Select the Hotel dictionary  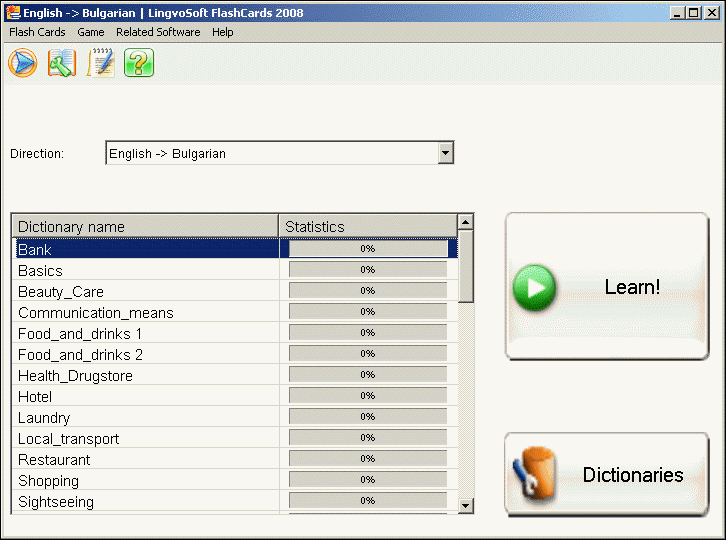point(235,396)
